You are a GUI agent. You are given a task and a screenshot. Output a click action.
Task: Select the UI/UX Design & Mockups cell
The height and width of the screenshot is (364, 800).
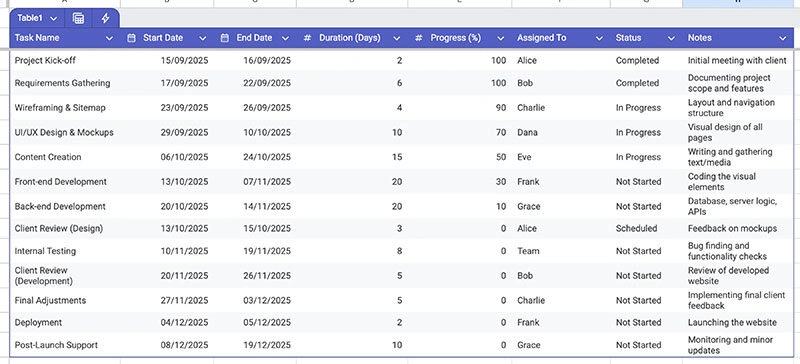tap(64, 132)
